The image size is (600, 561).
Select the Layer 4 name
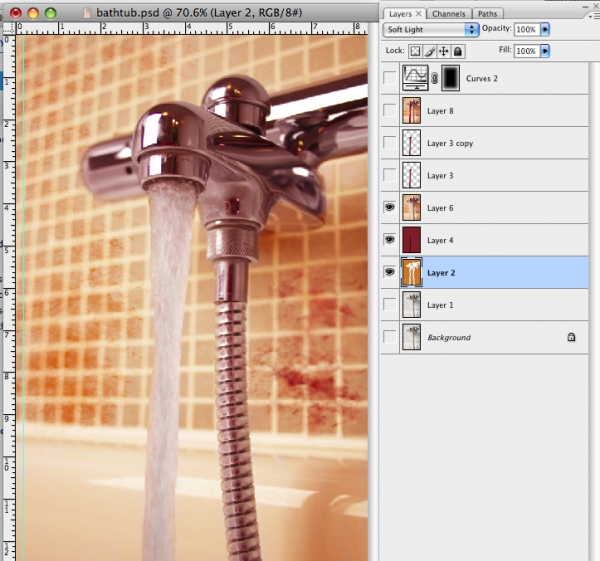[440, 240]
